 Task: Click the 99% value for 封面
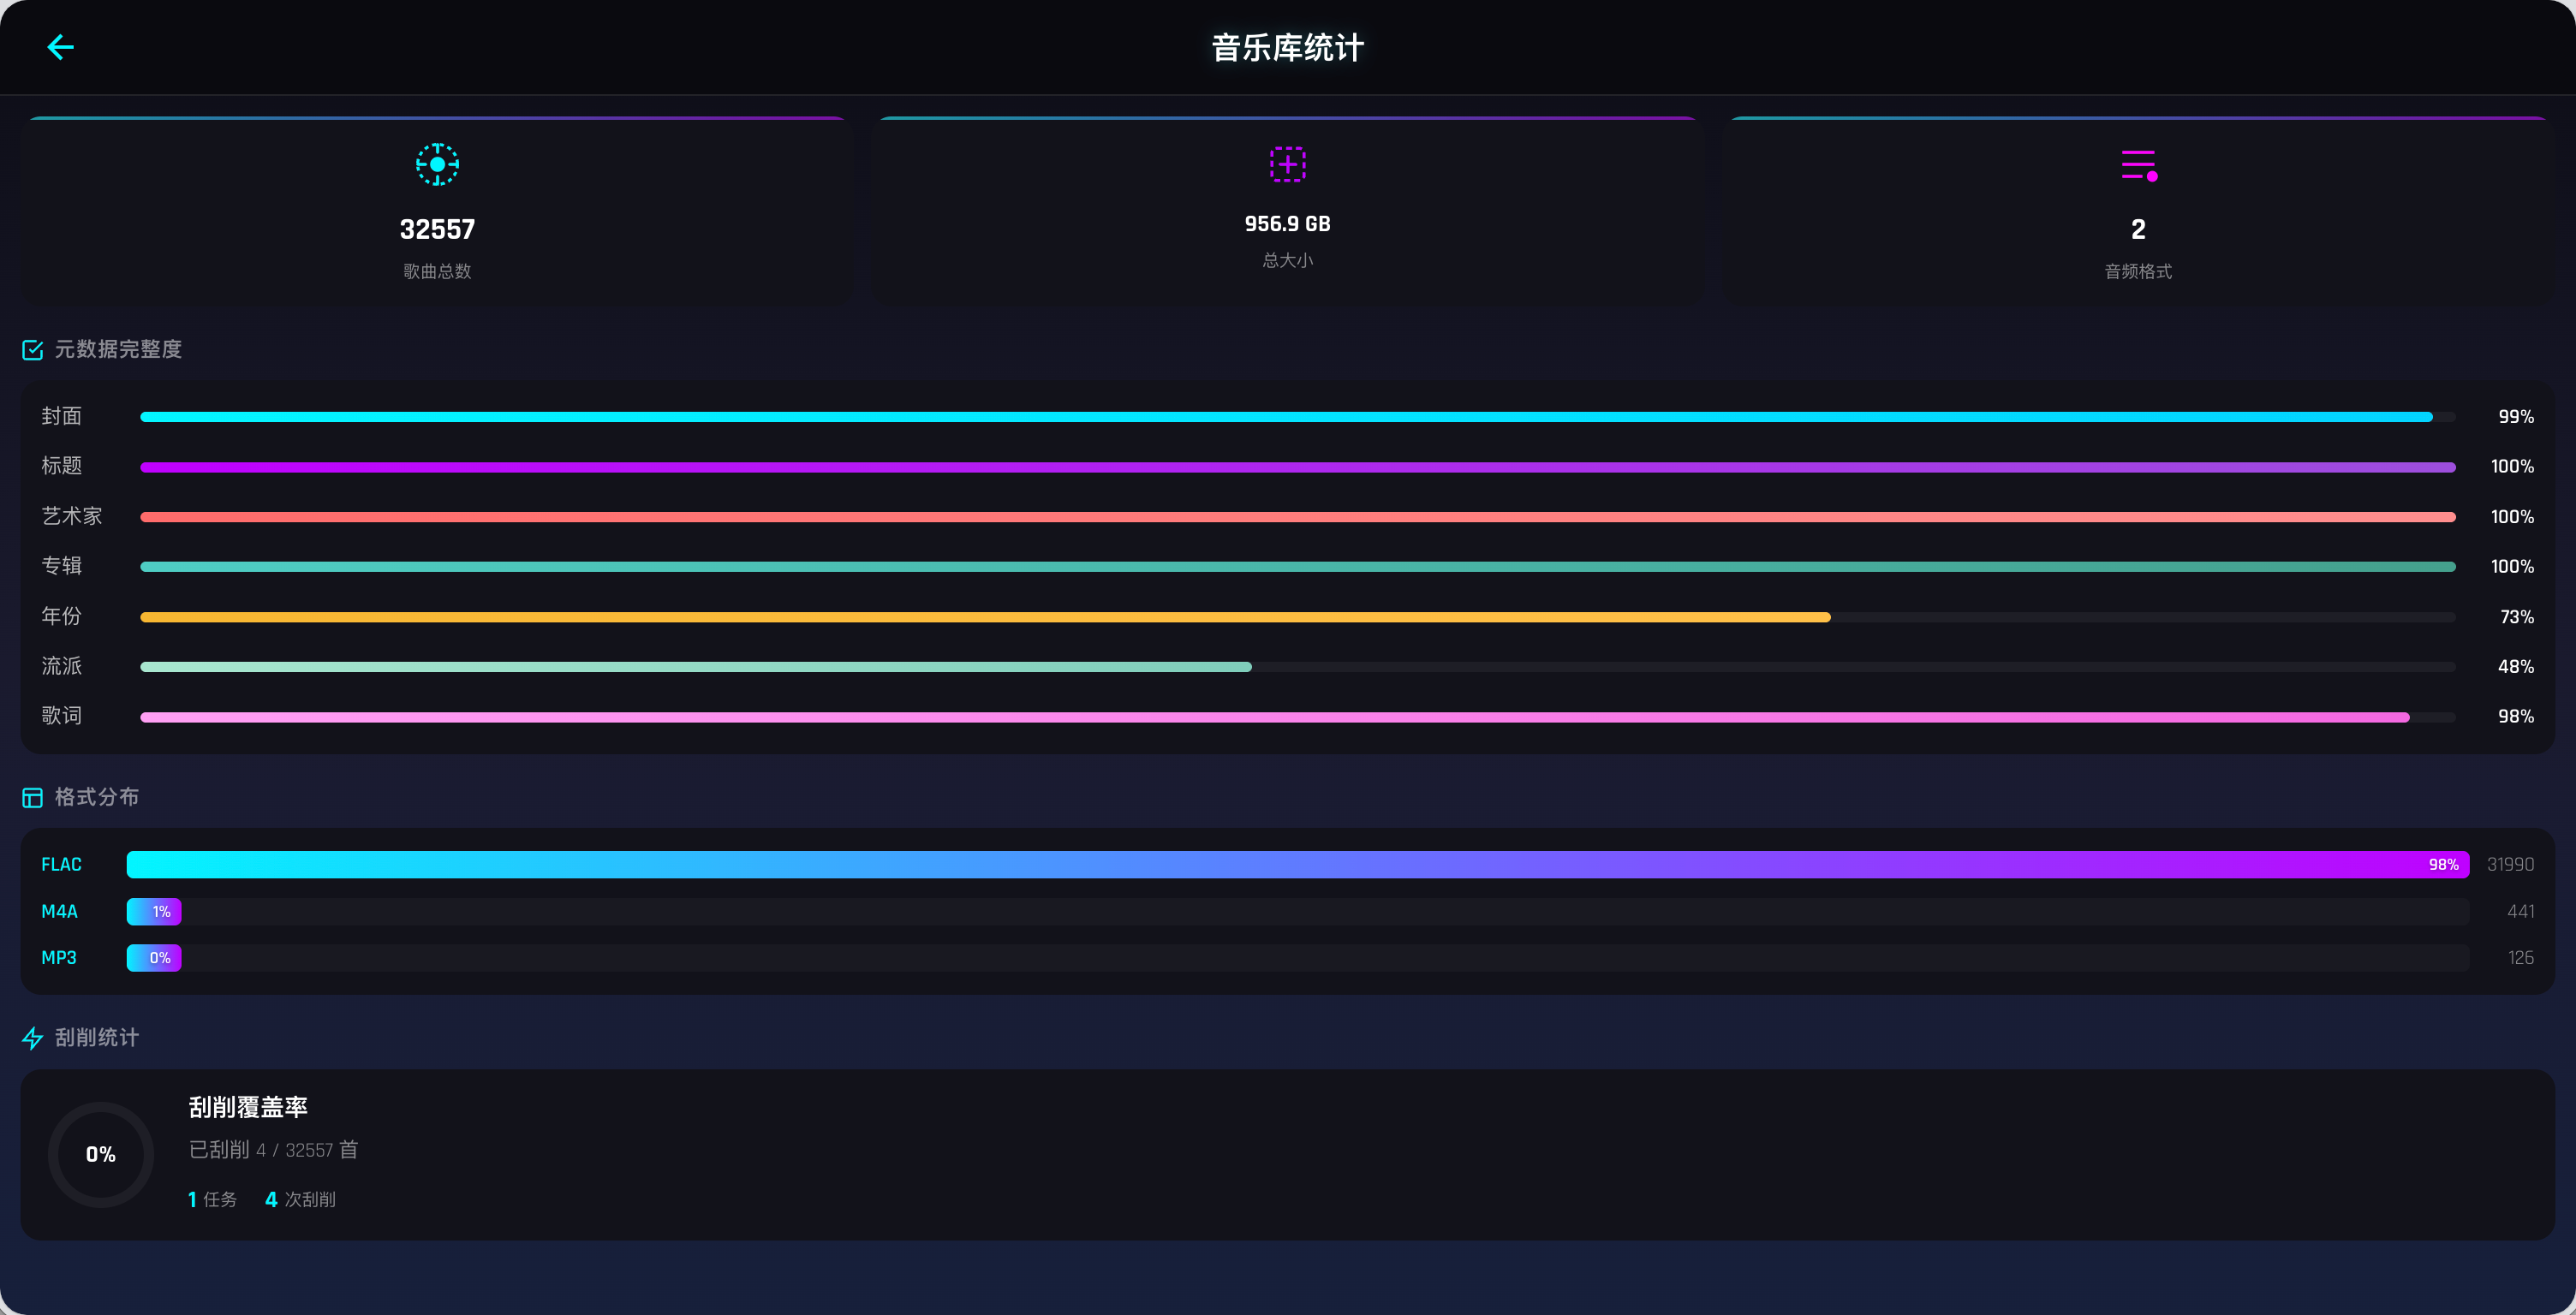2516,417
